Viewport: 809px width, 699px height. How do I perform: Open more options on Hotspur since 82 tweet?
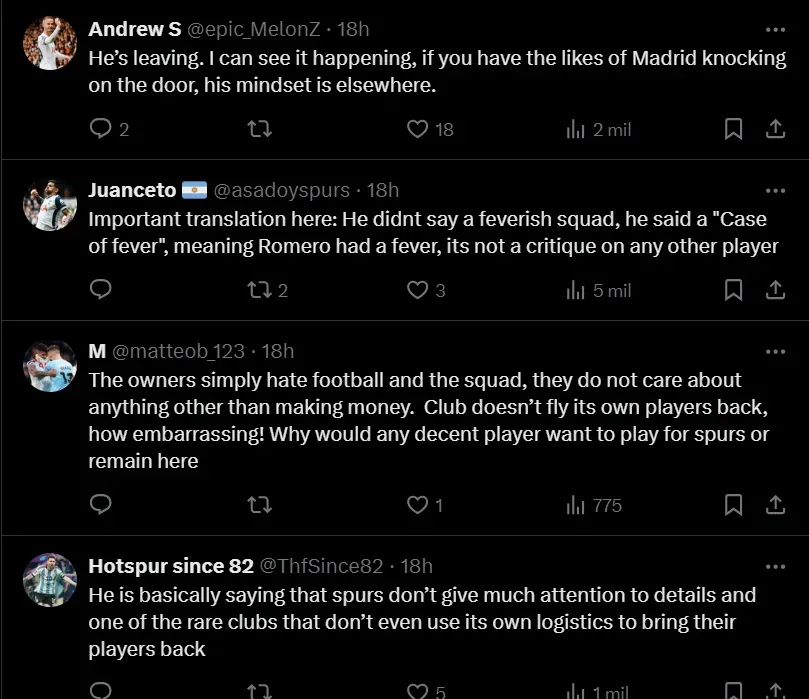point(775,566)
